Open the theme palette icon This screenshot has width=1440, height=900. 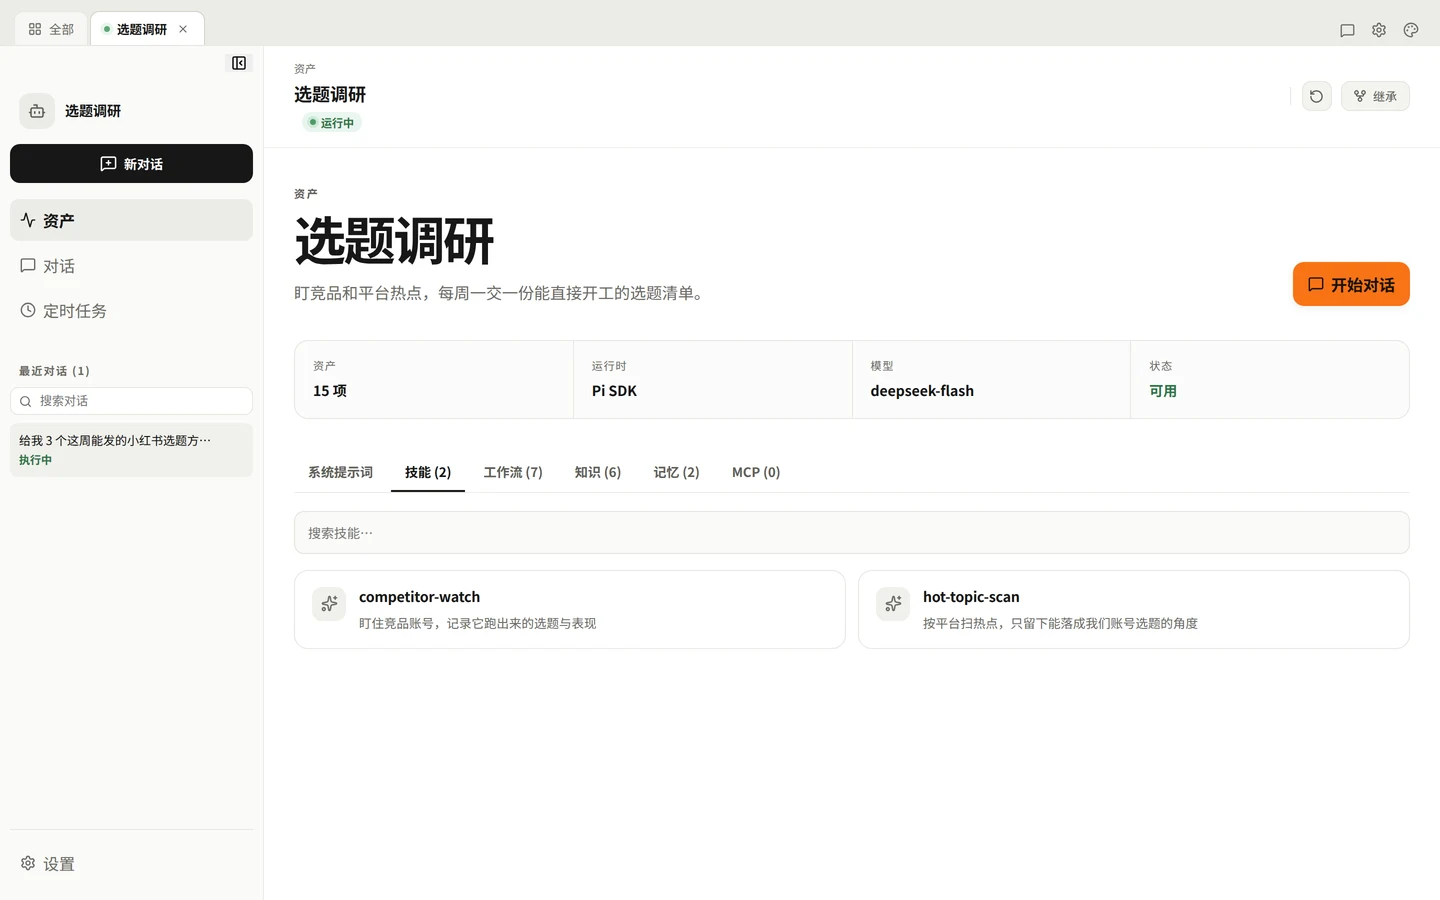pyautogui.click(x=1411, y=30)
